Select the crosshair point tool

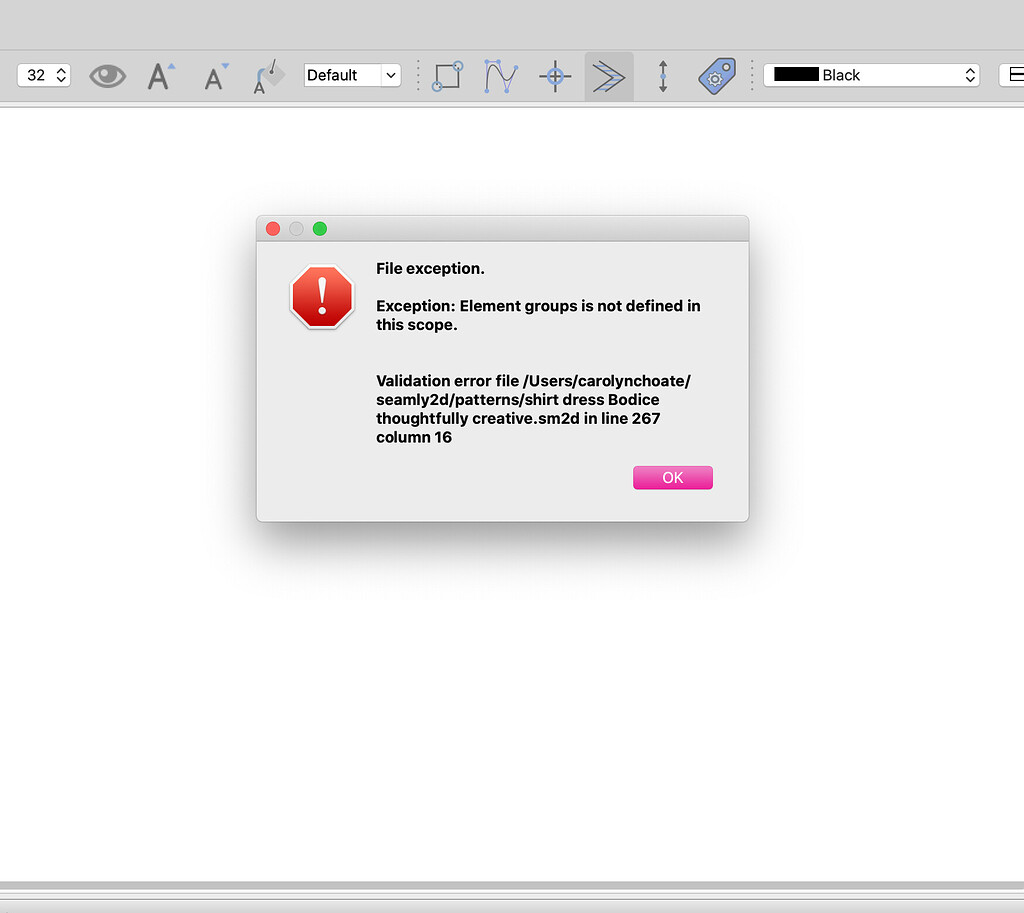point(555,75)
